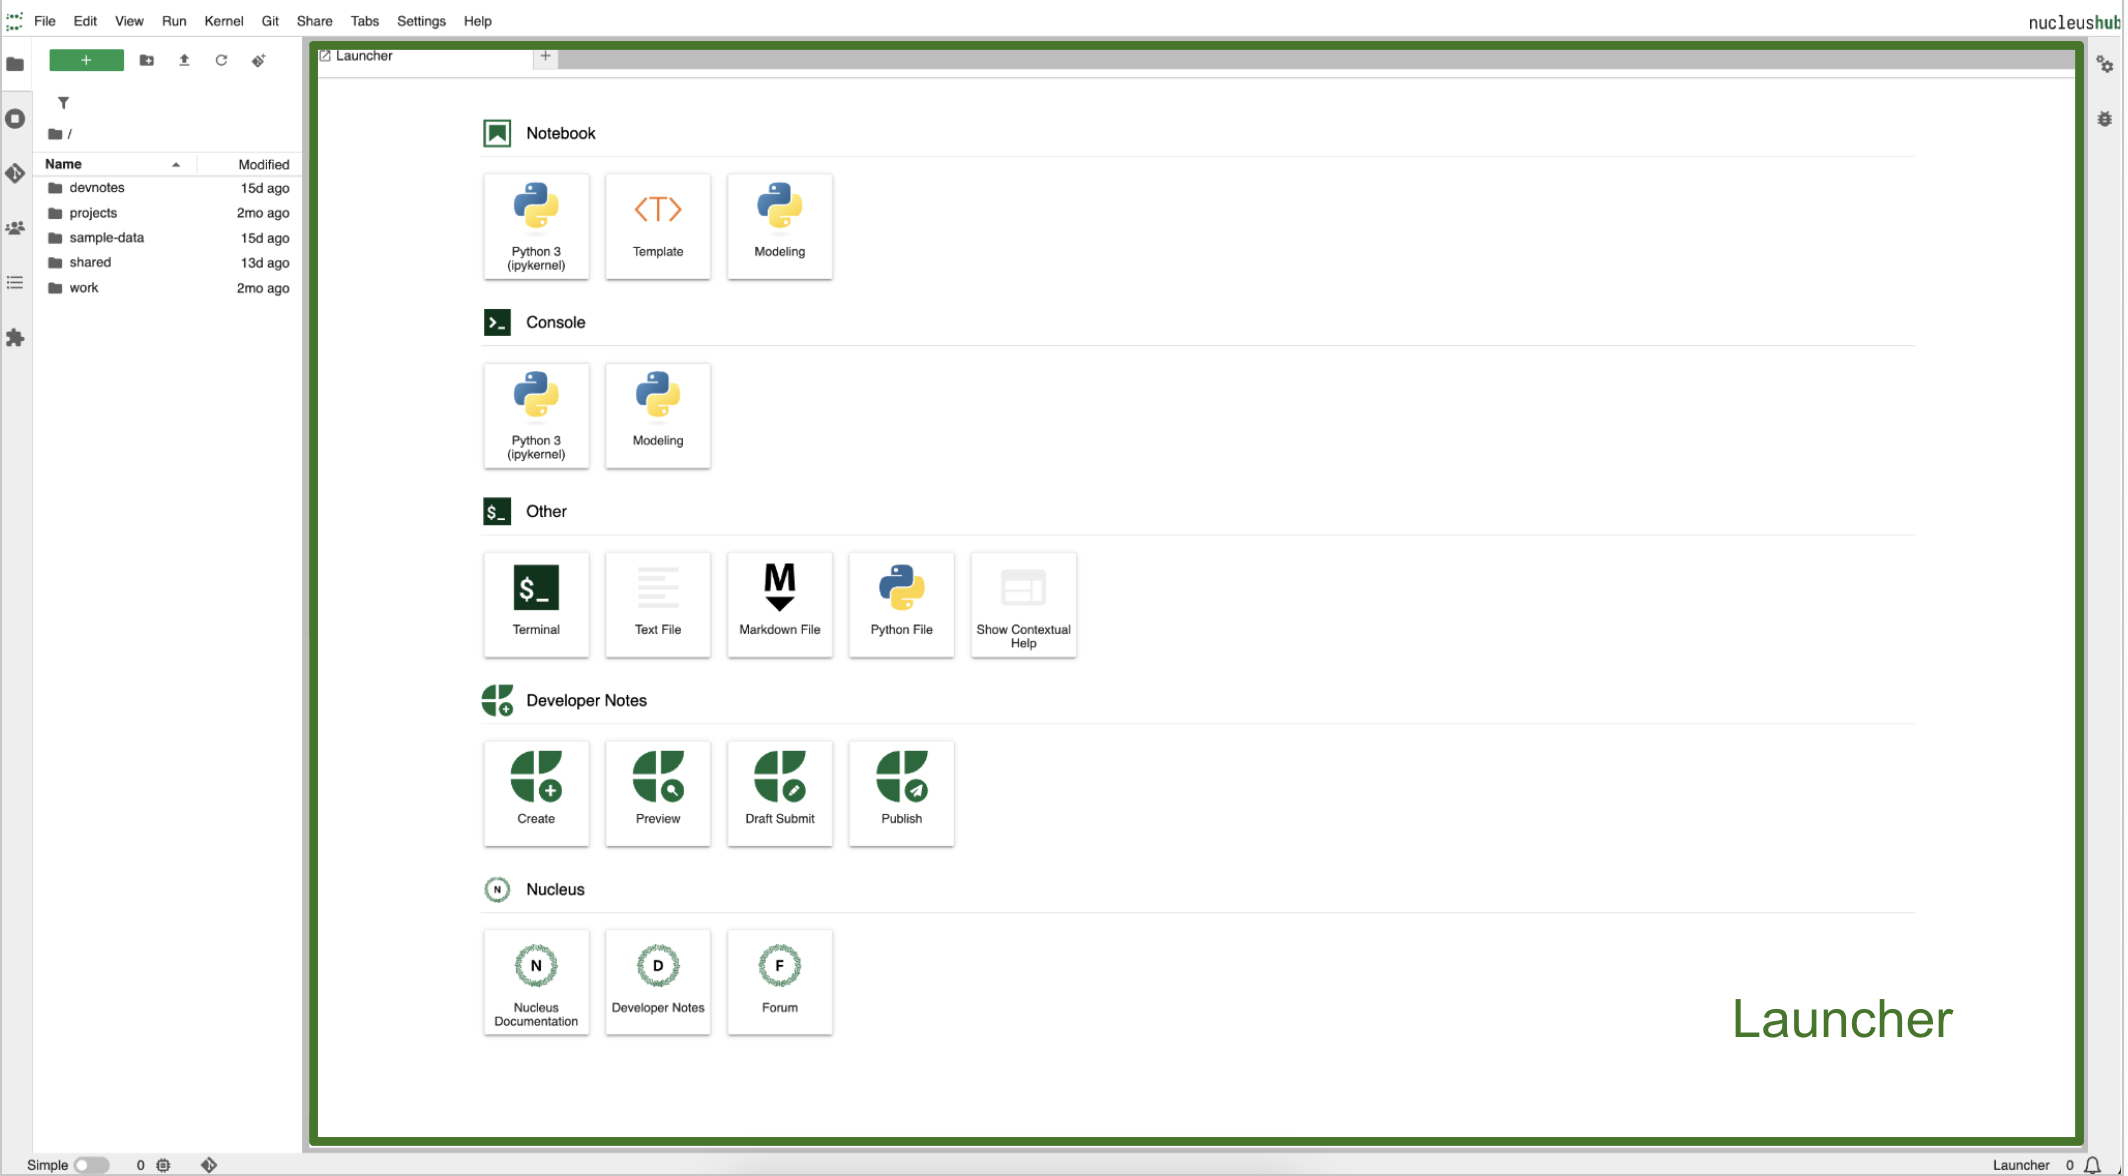
Task: Open the Collaboration users sidebar panel
Action: (15, 228)
